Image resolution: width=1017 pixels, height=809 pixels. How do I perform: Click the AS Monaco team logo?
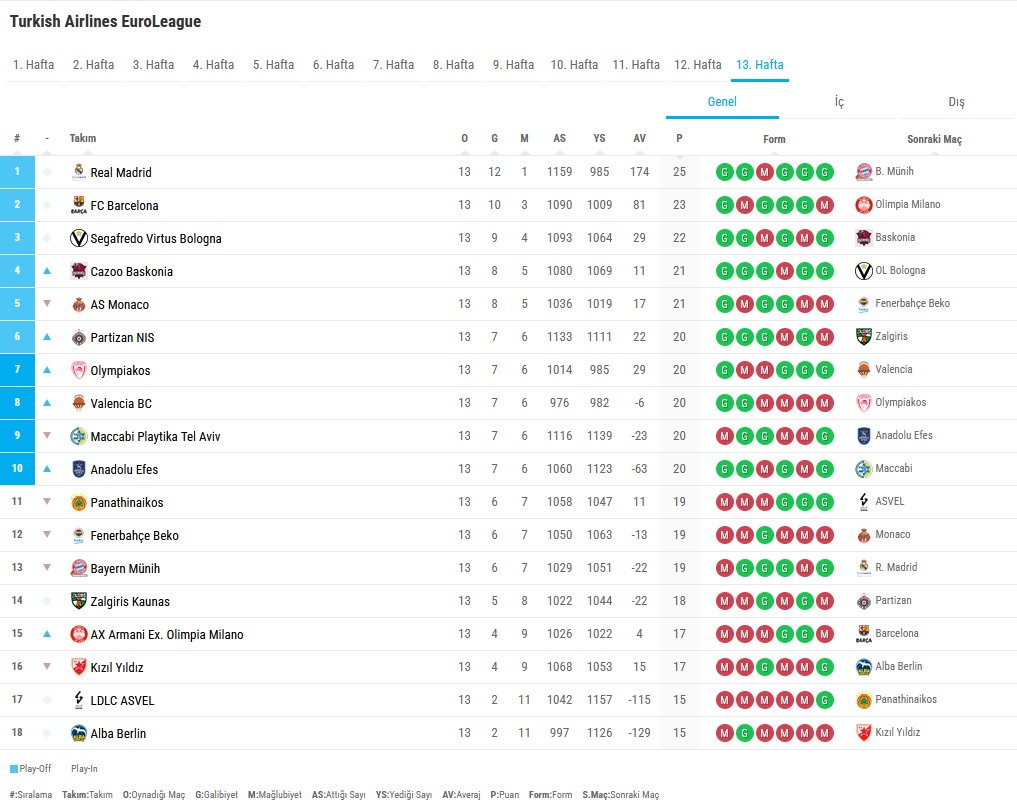[78, 304]
